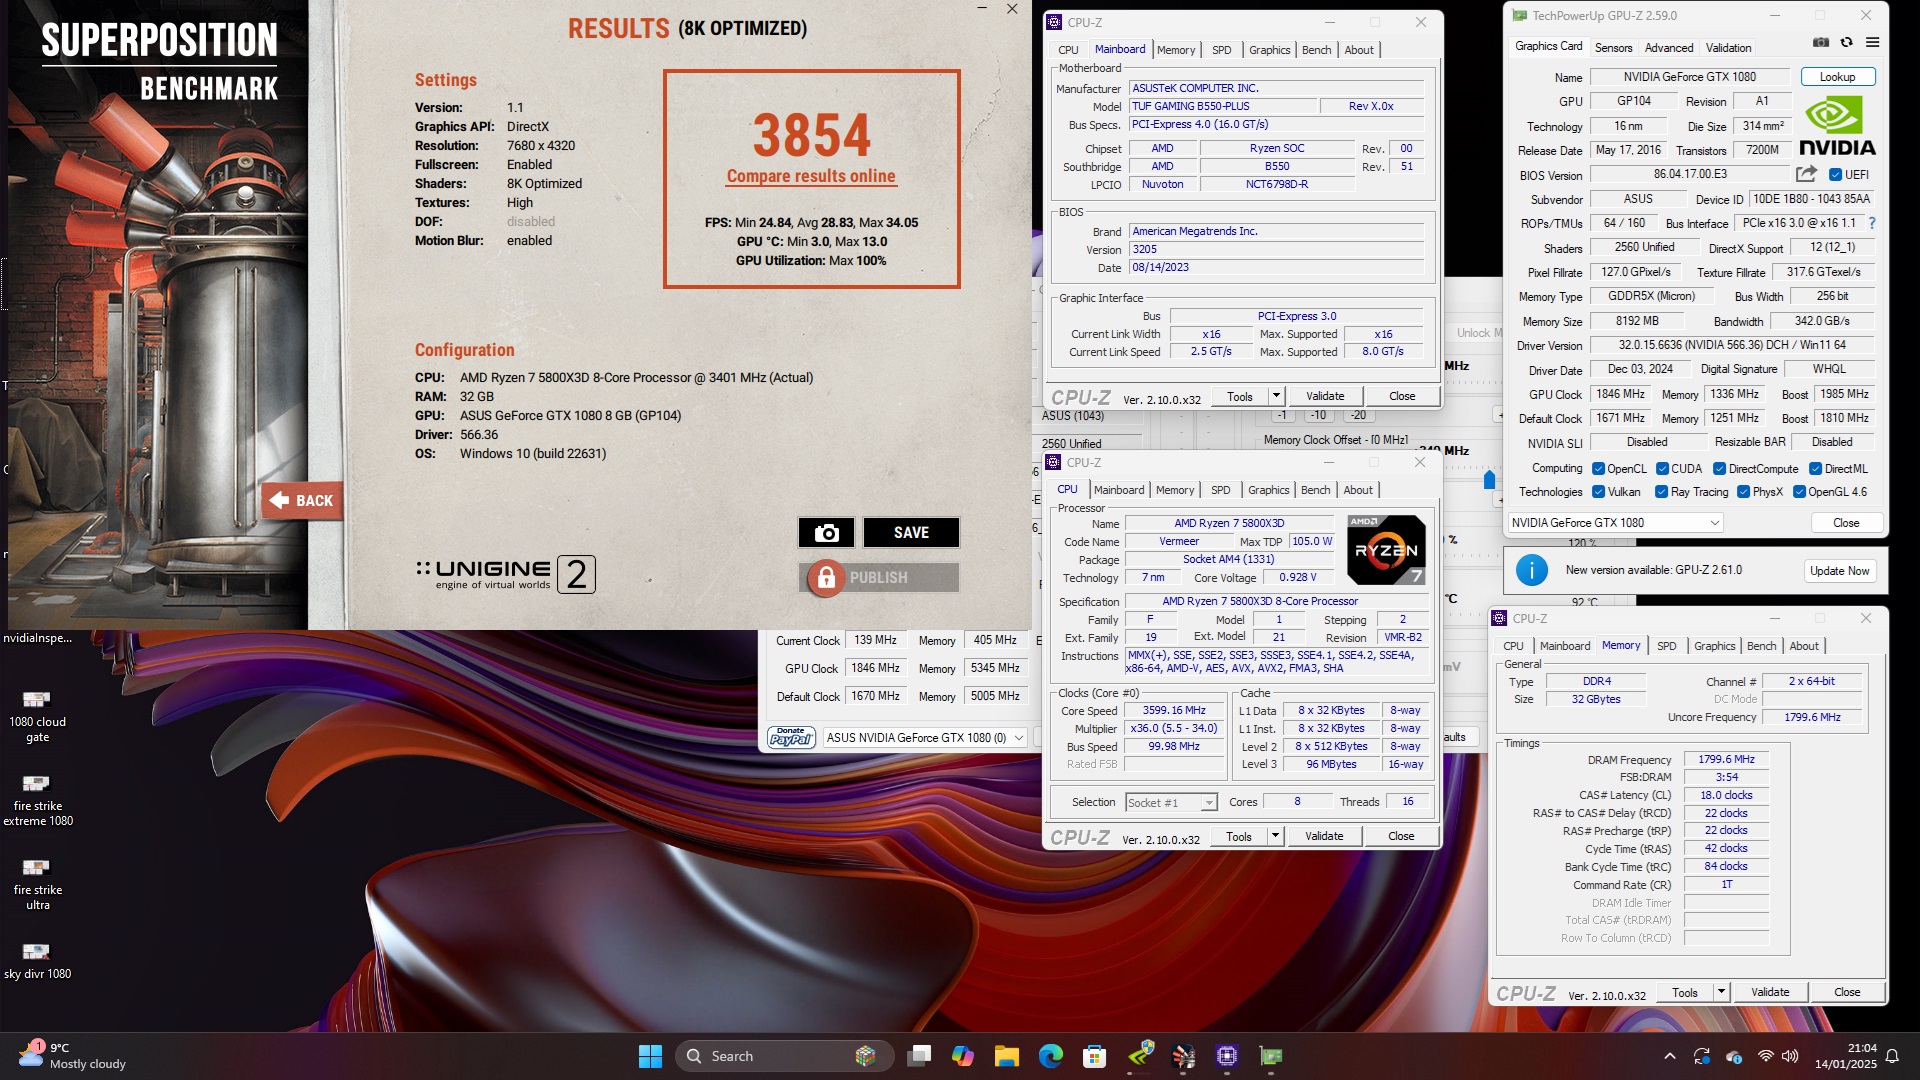Toggle the PhysX checkbox

(1743, 491)
